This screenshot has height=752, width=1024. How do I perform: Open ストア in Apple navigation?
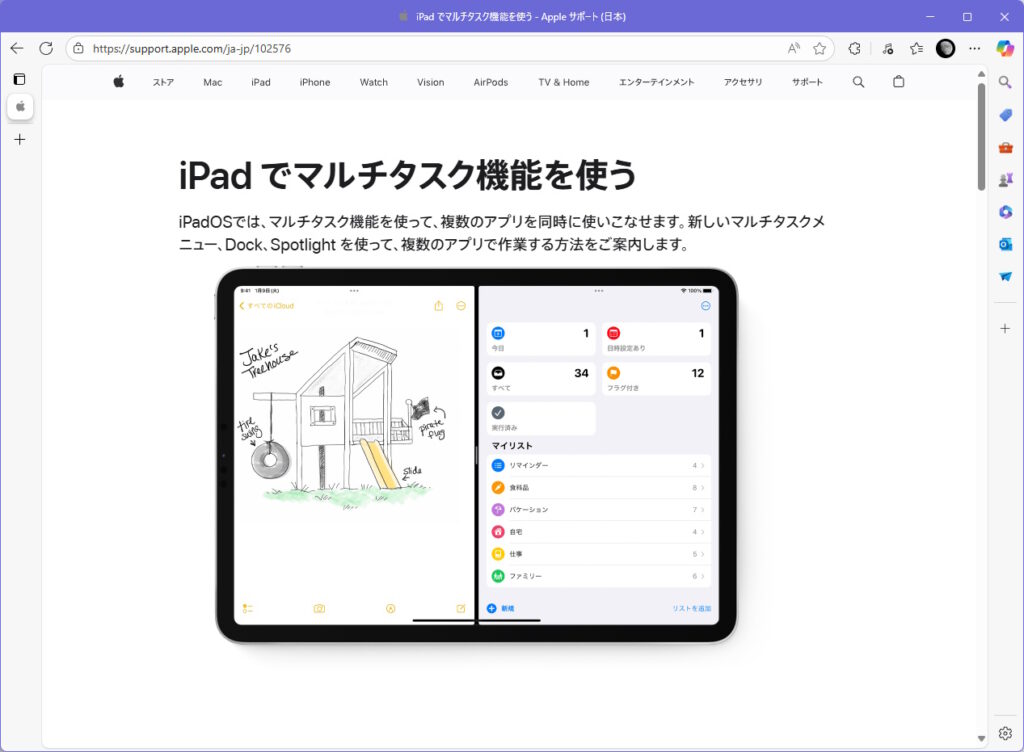(x=163, y=82)
